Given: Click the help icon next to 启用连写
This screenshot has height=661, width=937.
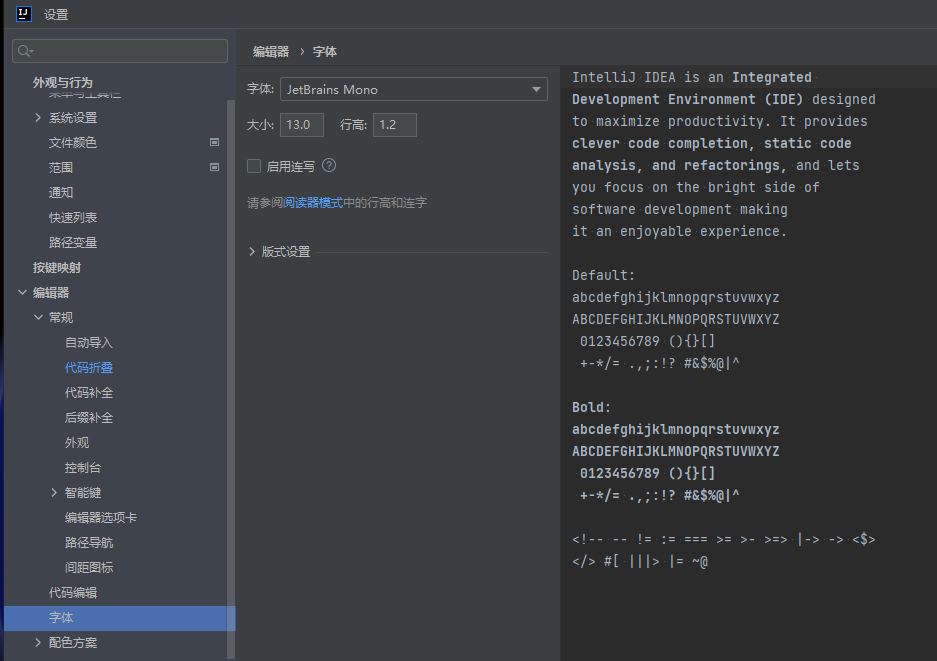Looking at the screenshot, I should pos(329,166).
